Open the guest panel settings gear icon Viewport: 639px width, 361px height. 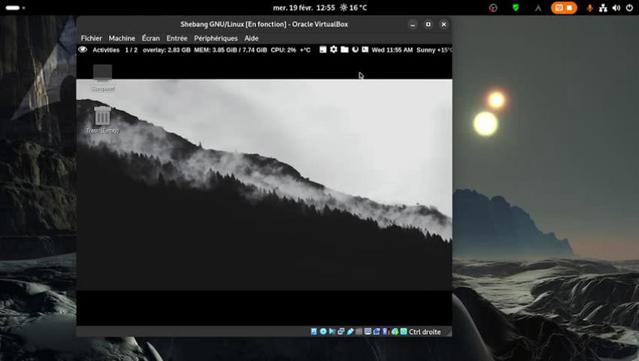click(333, 49)
